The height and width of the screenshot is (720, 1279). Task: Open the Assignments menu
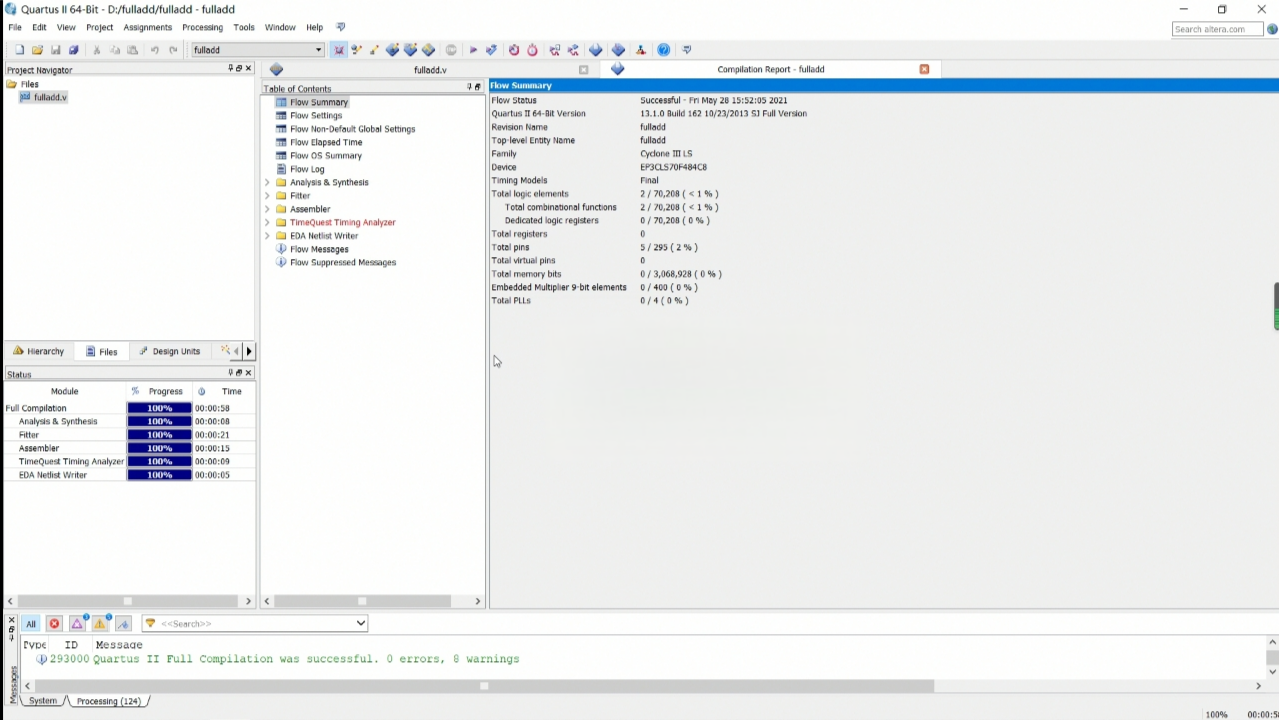[148, 28]
